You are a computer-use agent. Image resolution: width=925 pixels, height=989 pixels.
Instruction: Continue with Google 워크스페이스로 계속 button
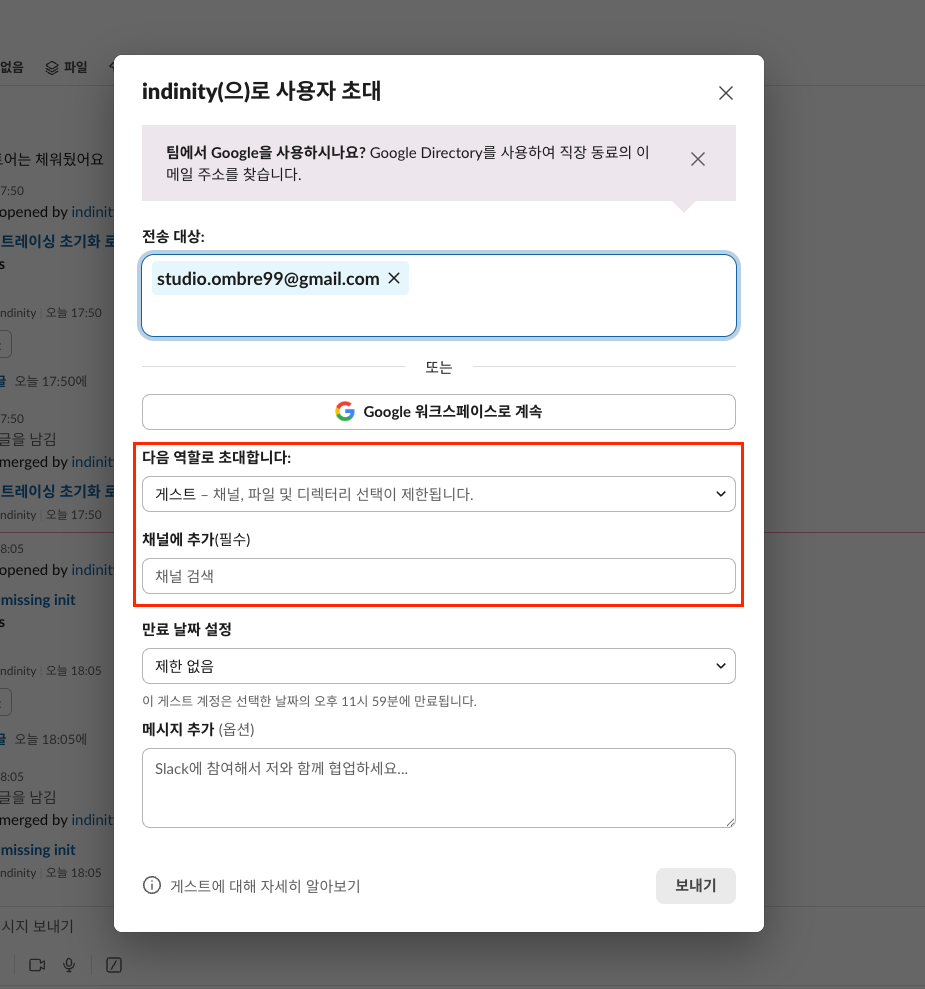click(438, 411)
